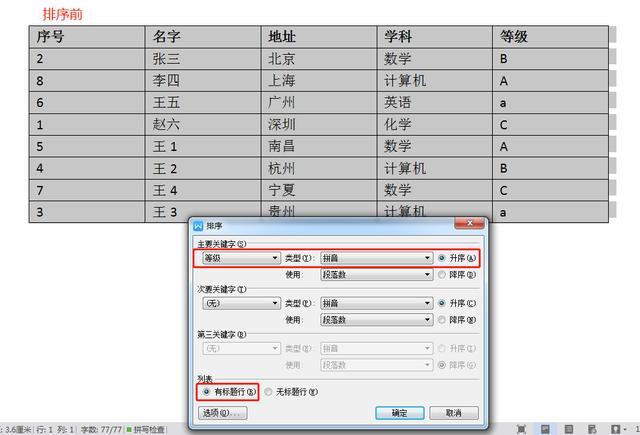
Task: Click the 王五 name cell
Action: tap(203, 102)
